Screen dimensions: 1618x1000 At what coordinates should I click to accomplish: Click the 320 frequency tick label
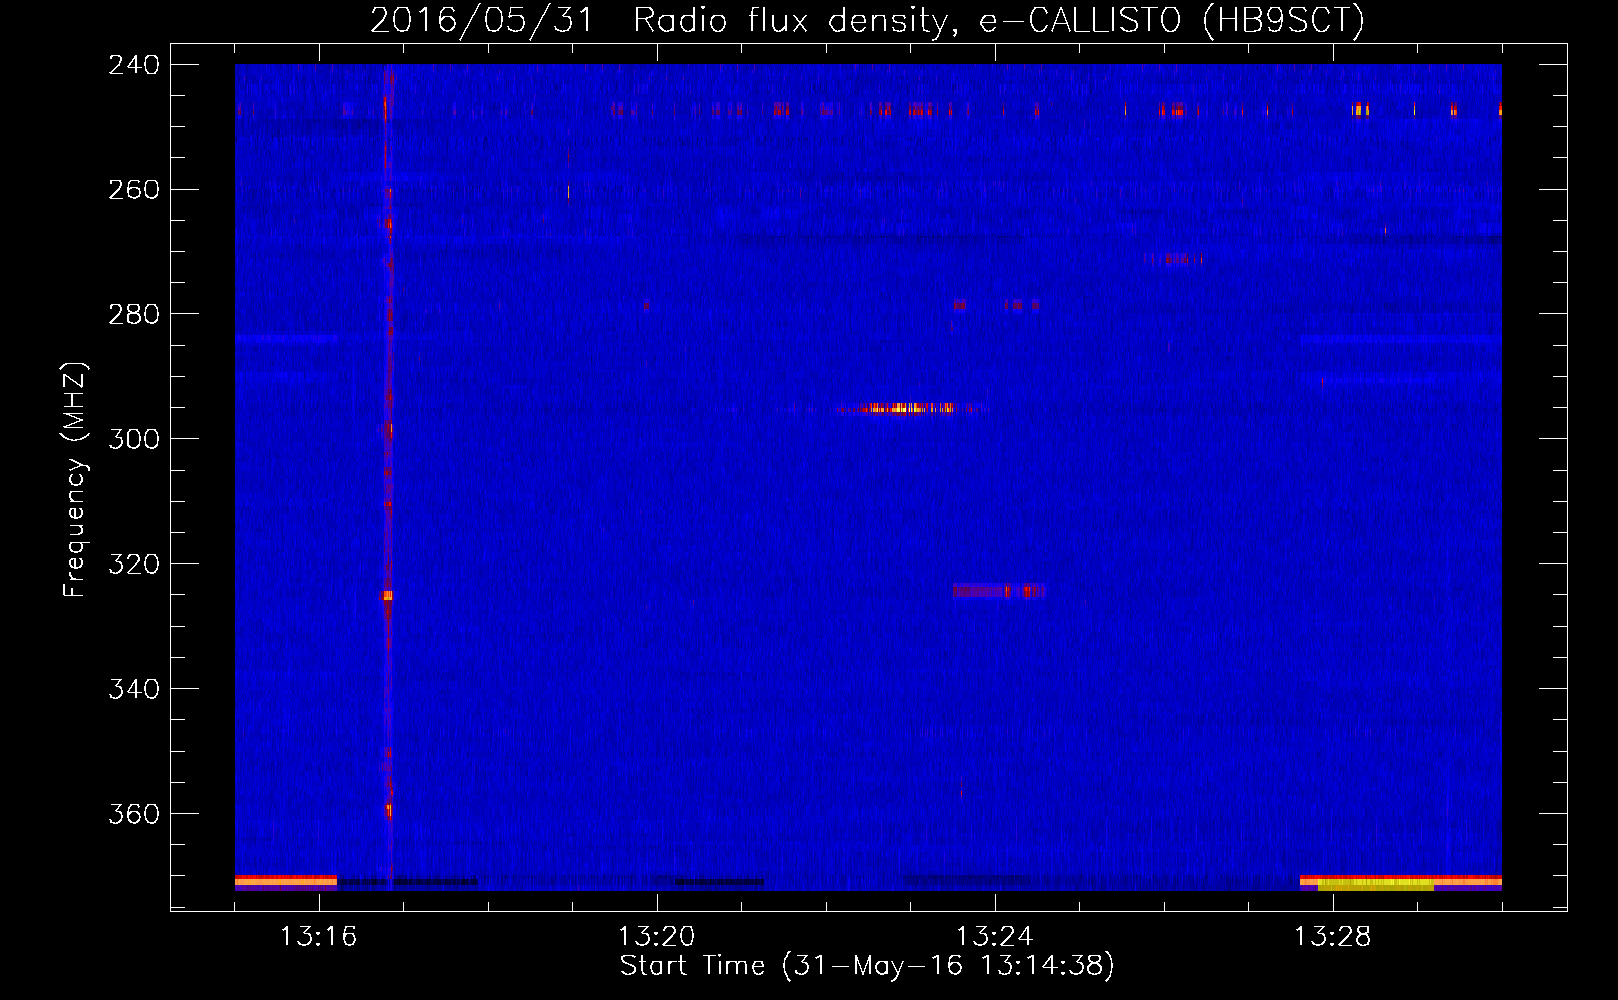point(134,564)
